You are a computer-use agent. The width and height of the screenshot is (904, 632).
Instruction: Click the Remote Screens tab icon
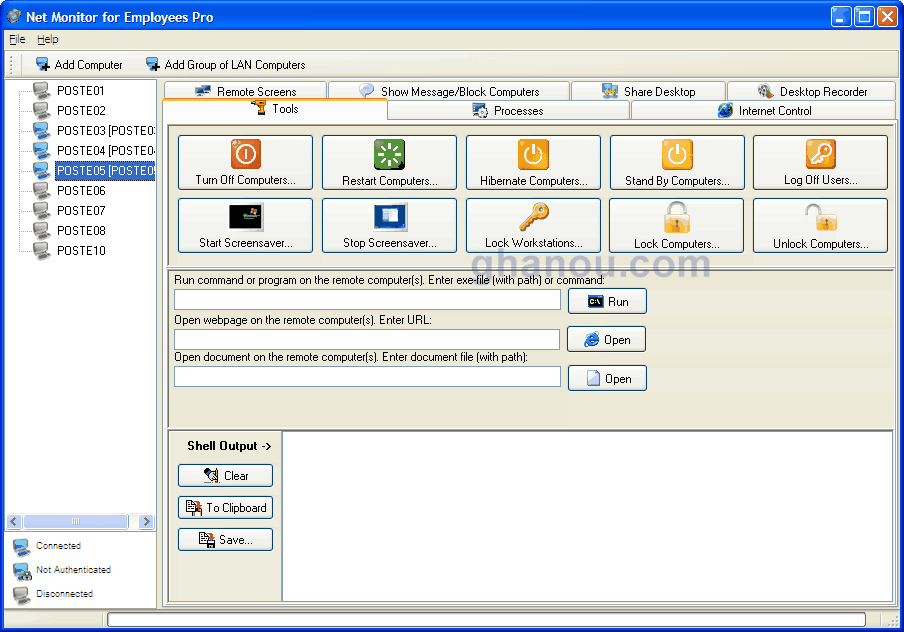(203, 91)
